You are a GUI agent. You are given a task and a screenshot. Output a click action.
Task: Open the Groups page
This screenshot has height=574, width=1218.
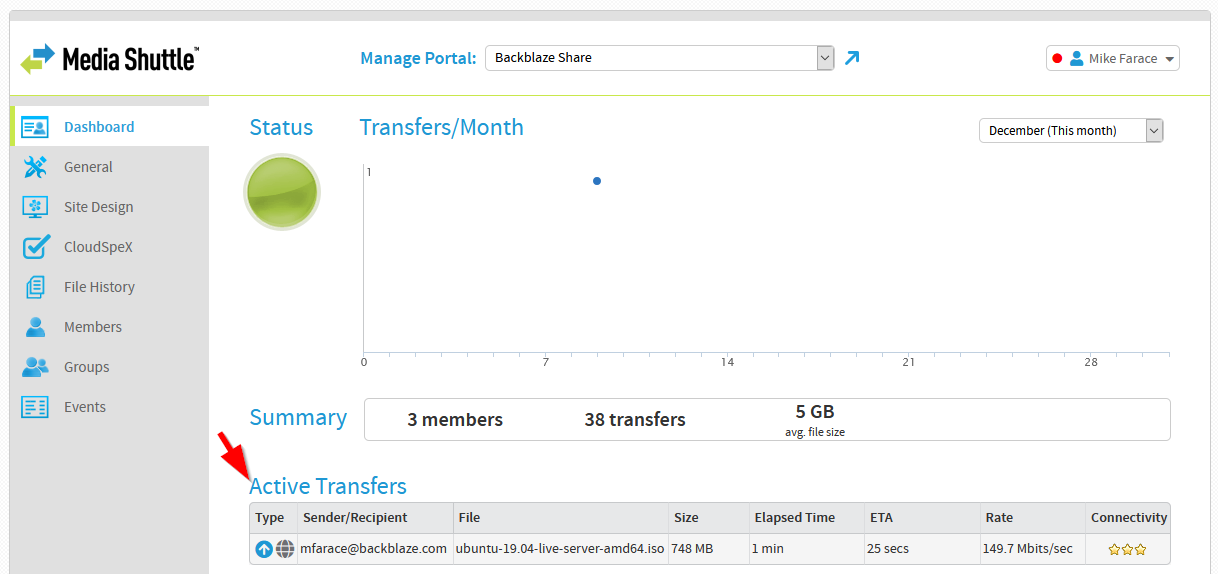pyautogui.click(x=87, y=367)
